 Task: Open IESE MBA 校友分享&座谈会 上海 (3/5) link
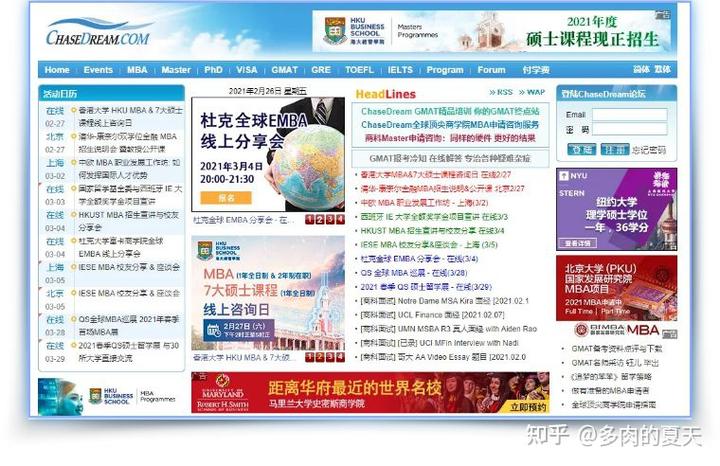tap(429, 245)
